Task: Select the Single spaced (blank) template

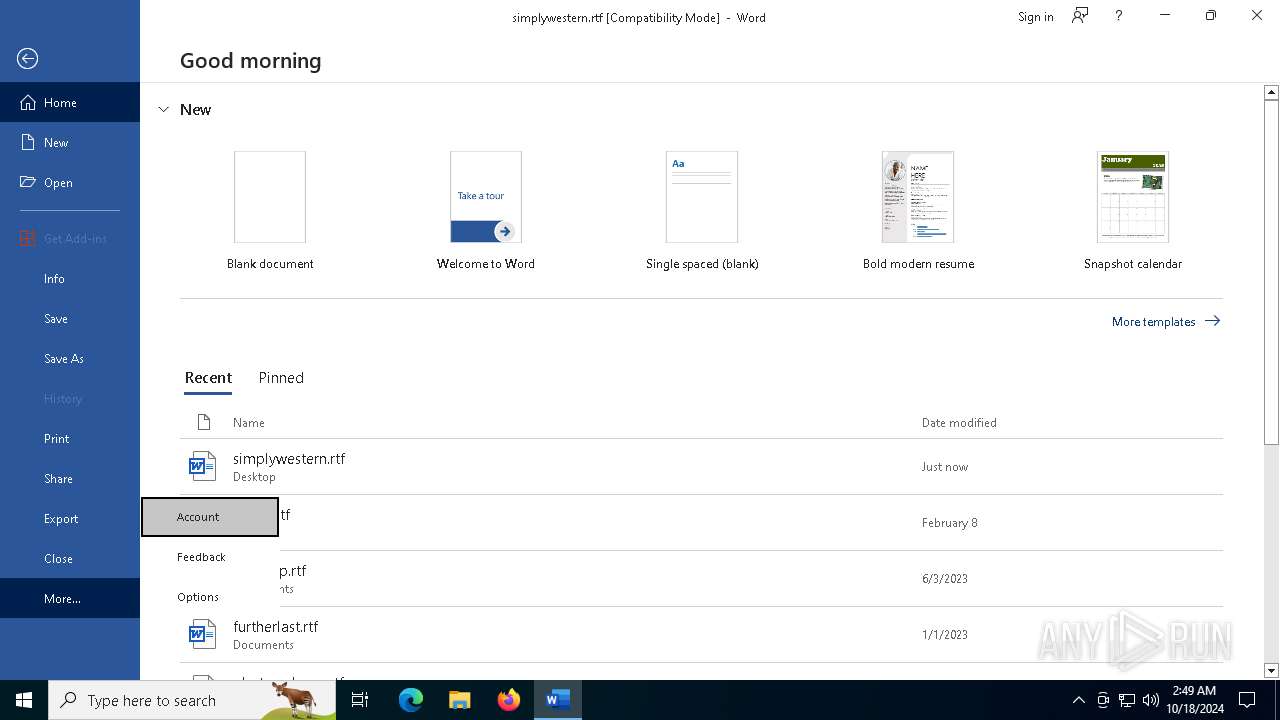Action: pos(702,197)
